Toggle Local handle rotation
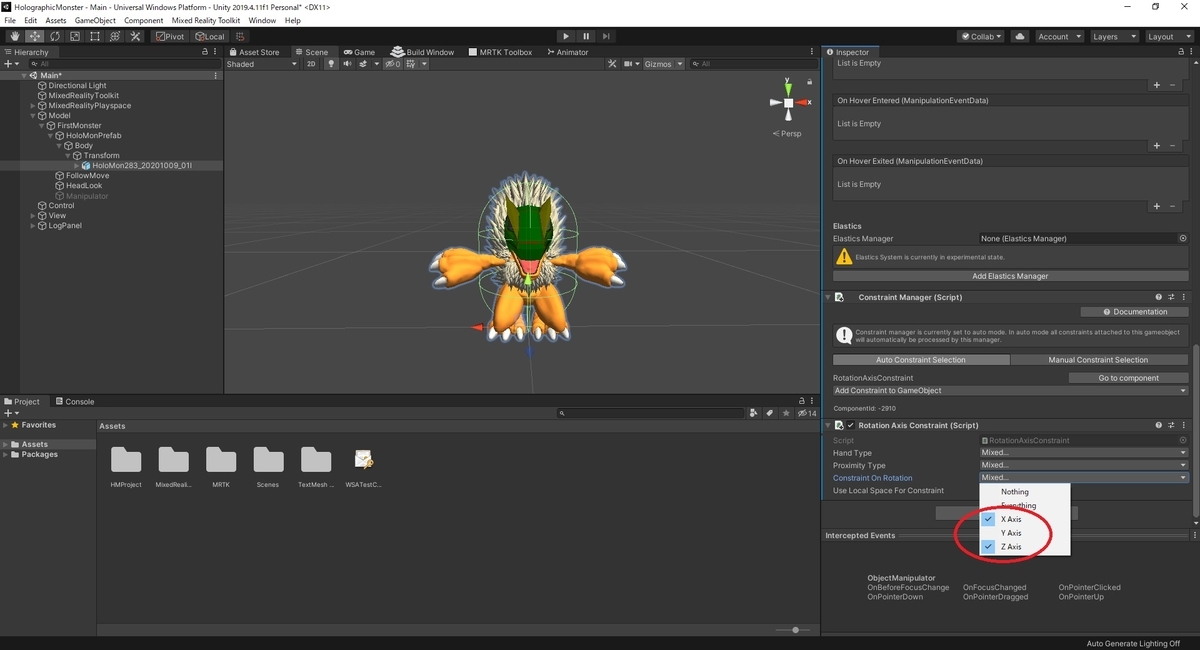The width and height of the screenshot is (1200, 650). (210, 36)
